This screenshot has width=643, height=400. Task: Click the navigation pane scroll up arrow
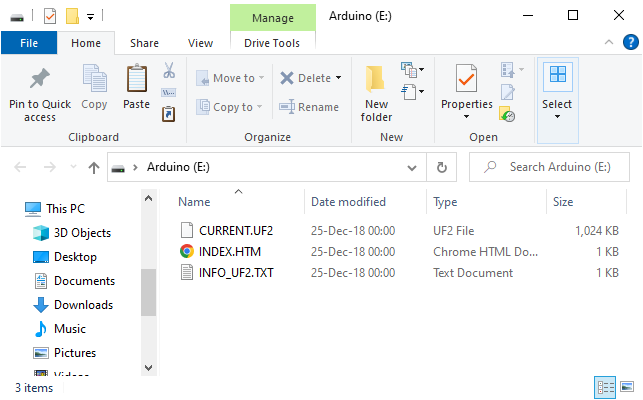coord(148,199)
